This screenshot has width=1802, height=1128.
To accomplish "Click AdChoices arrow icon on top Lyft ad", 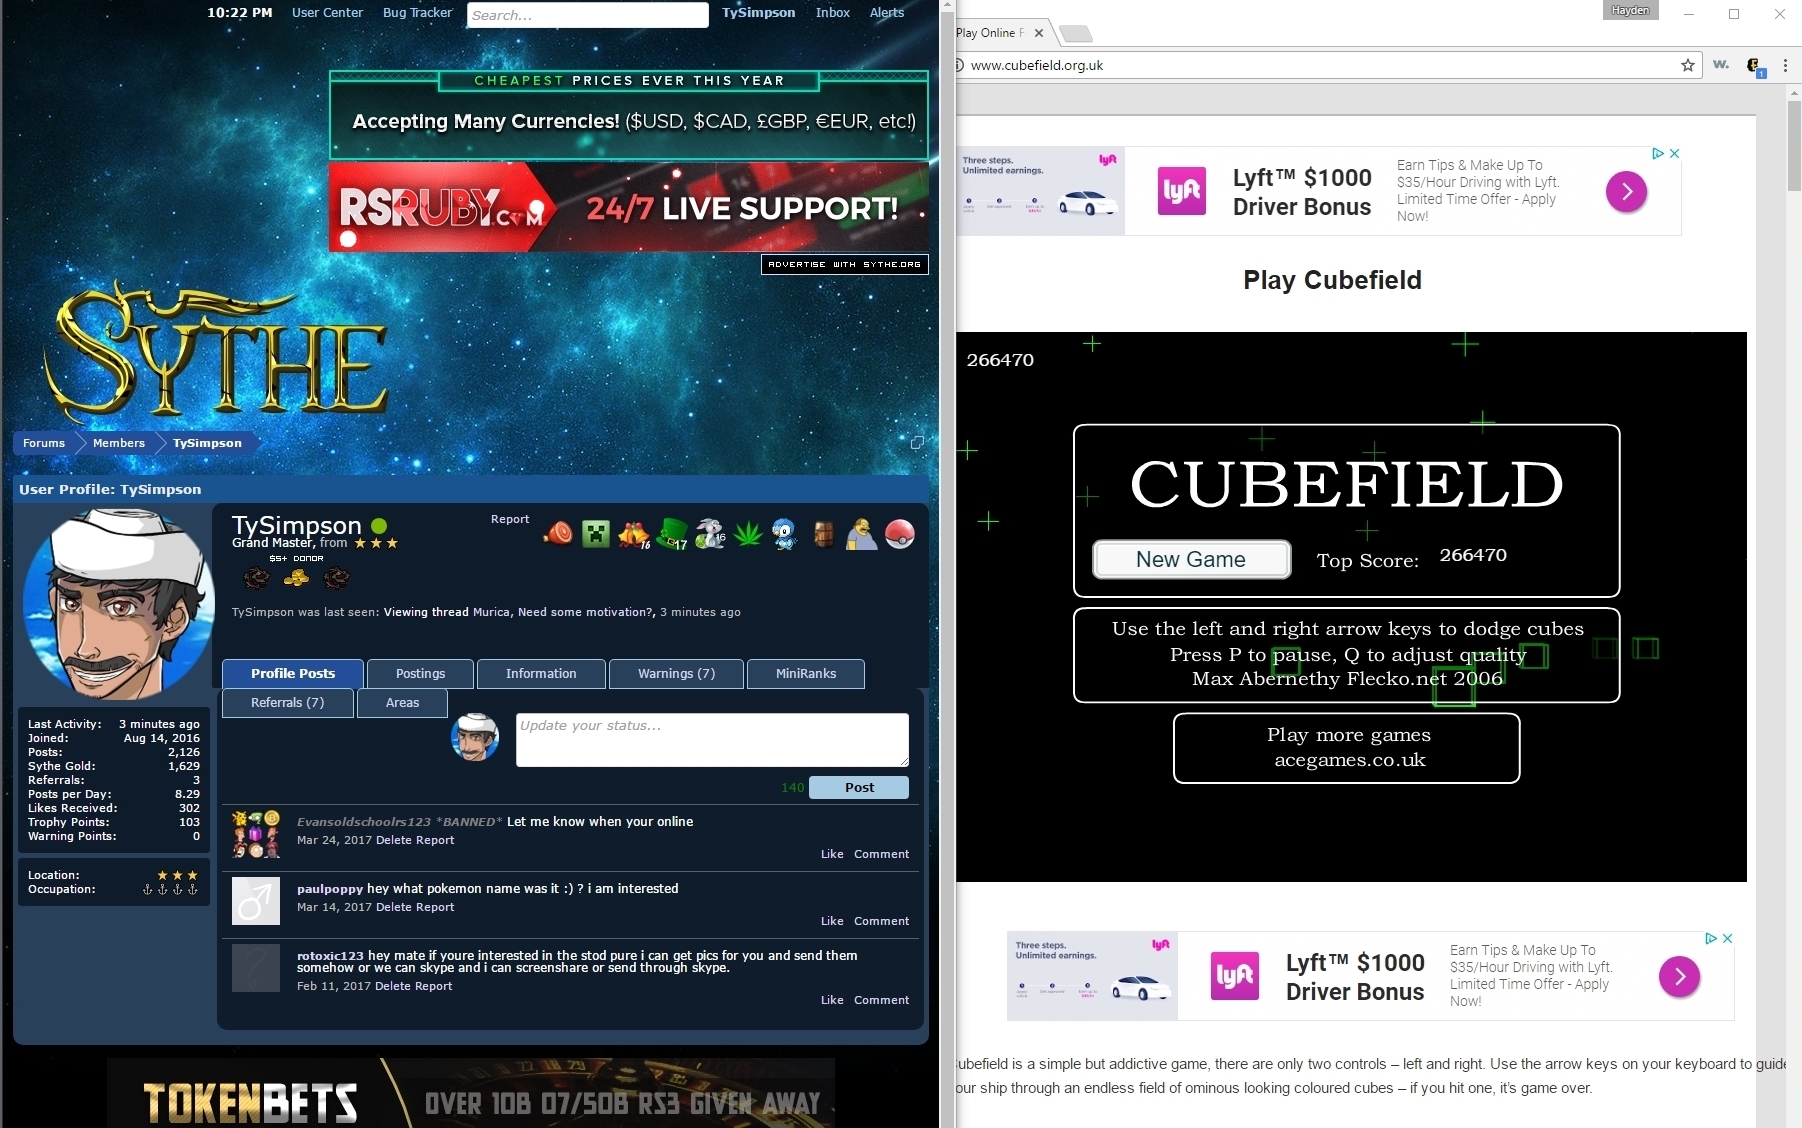I will 1658,153.
